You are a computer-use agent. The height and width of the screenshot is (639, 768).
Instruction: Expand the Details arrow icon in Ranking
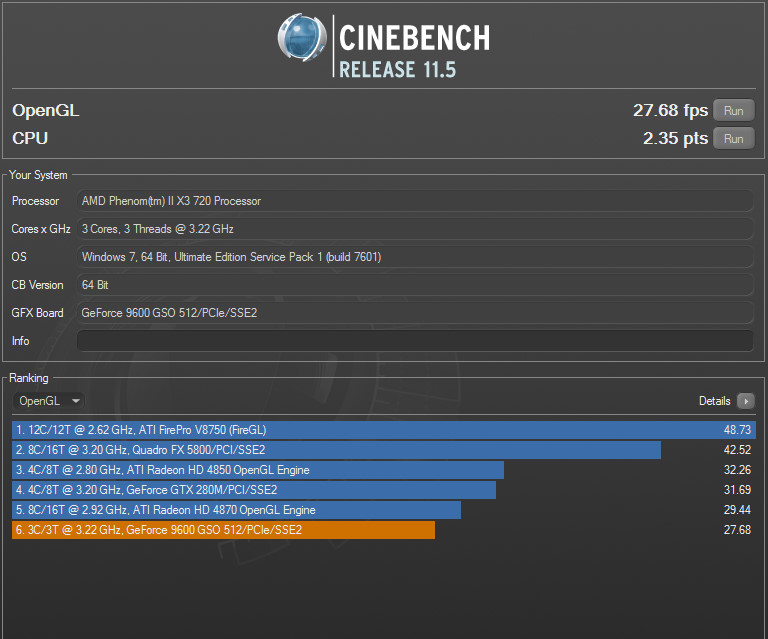pyautogui.click(x=745, y=401)
